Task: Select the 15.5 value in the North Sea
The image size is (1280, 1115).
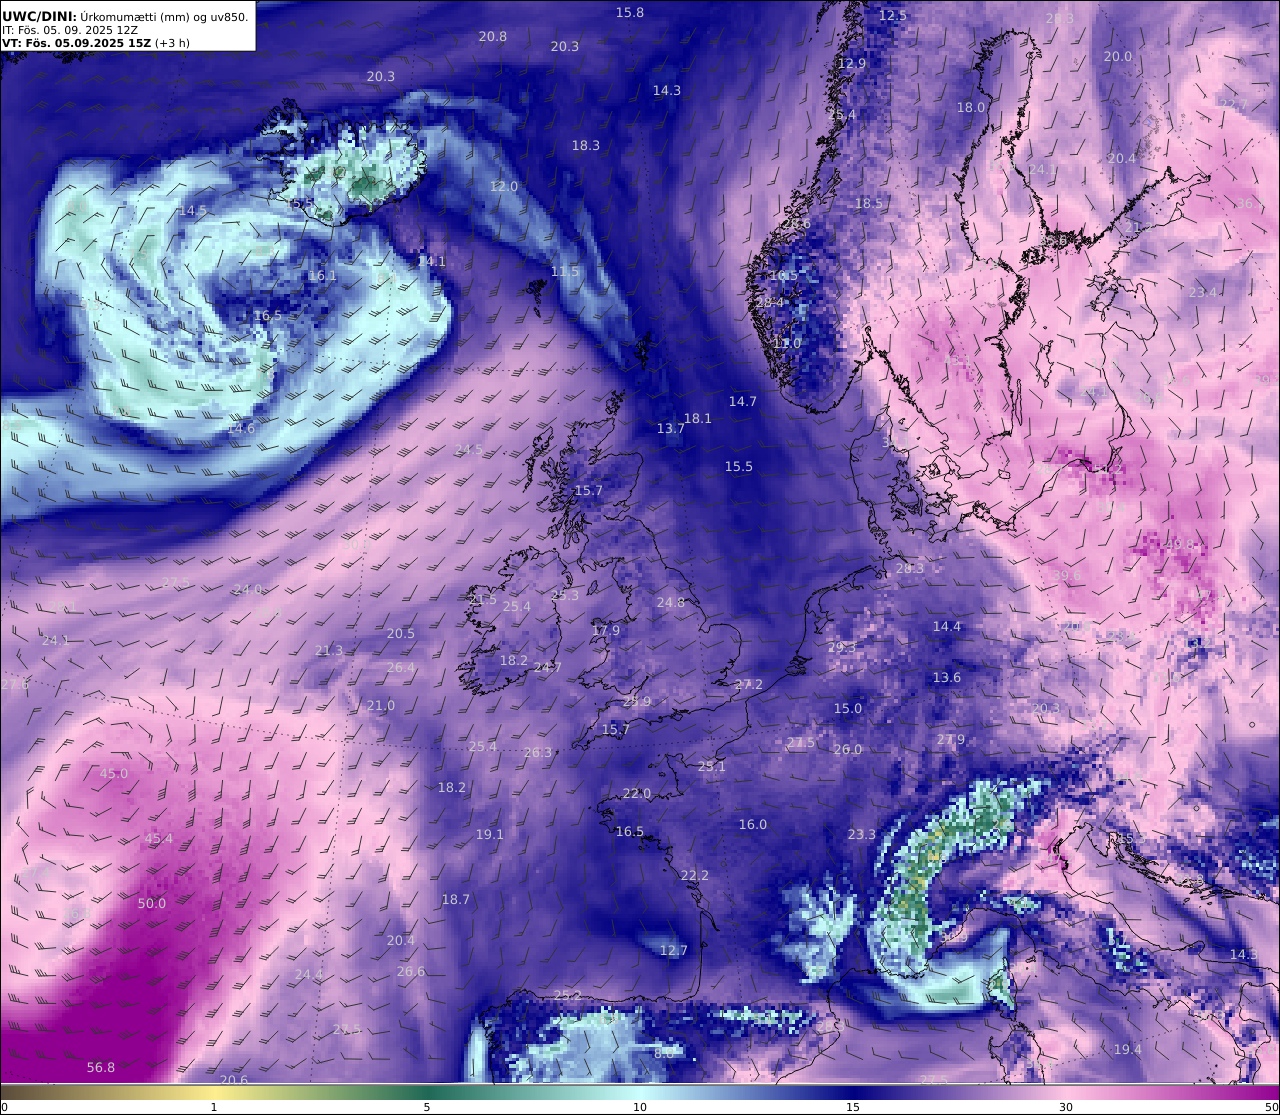Action: (739, 467)
